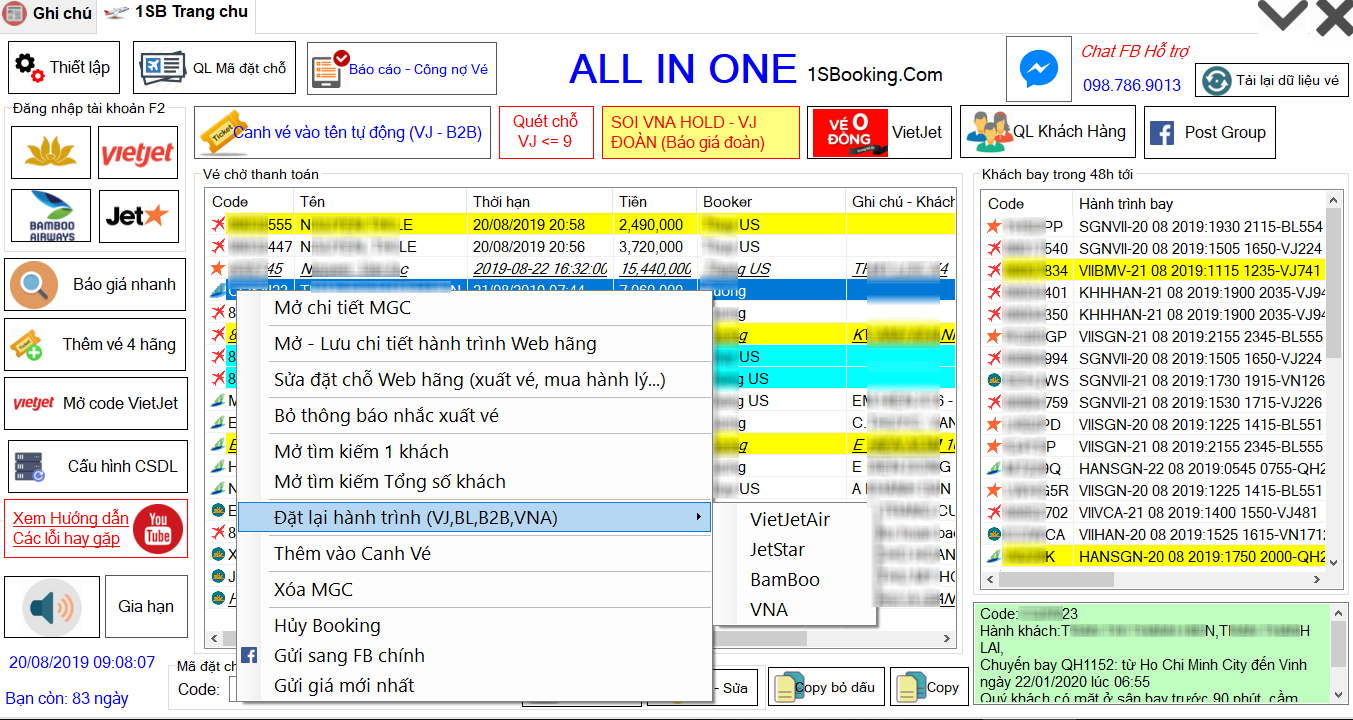Image resolution: width=1353 pixels, height=720 pixels.
Task: Choose VietJetAir from the submenu
Action: click(789, 519)
